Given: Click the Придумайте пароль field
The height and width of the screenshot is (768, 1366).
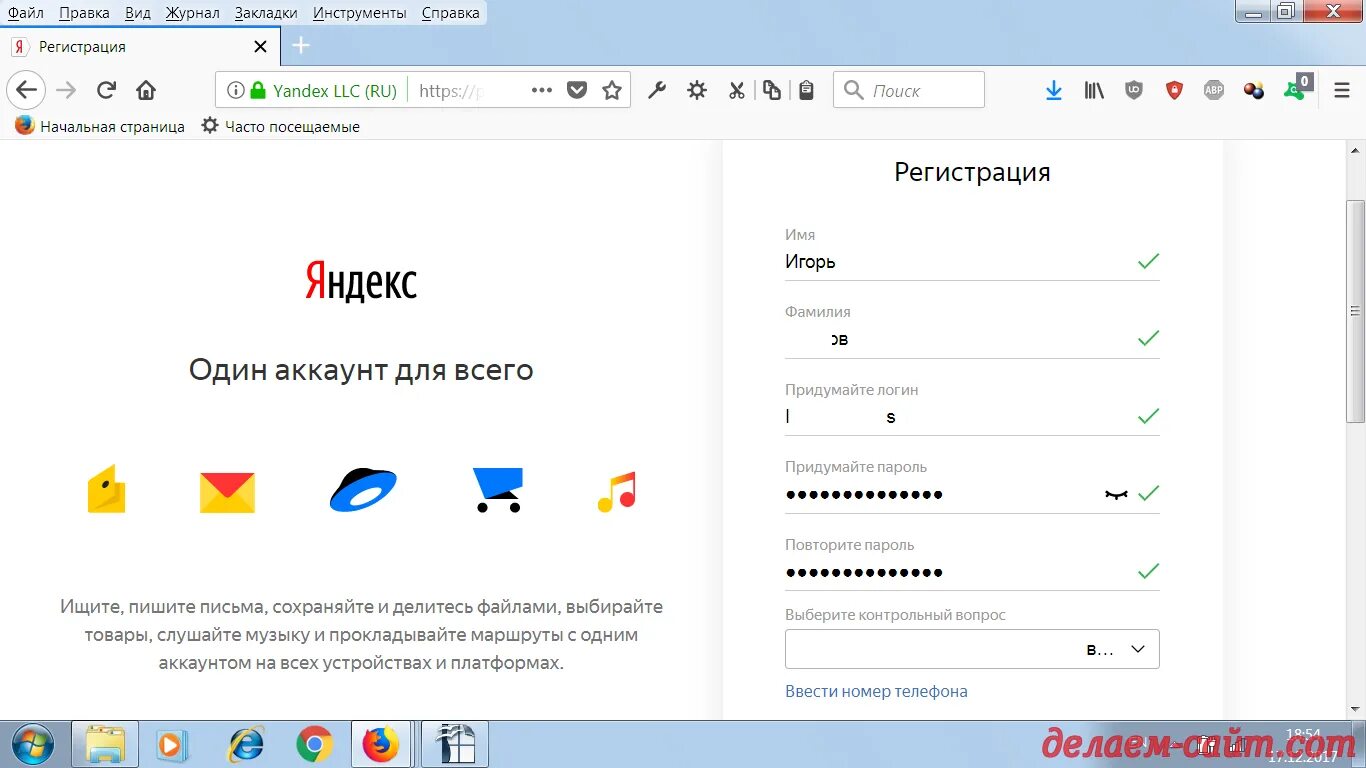Looking at the screenshot, I should [972, 494].
